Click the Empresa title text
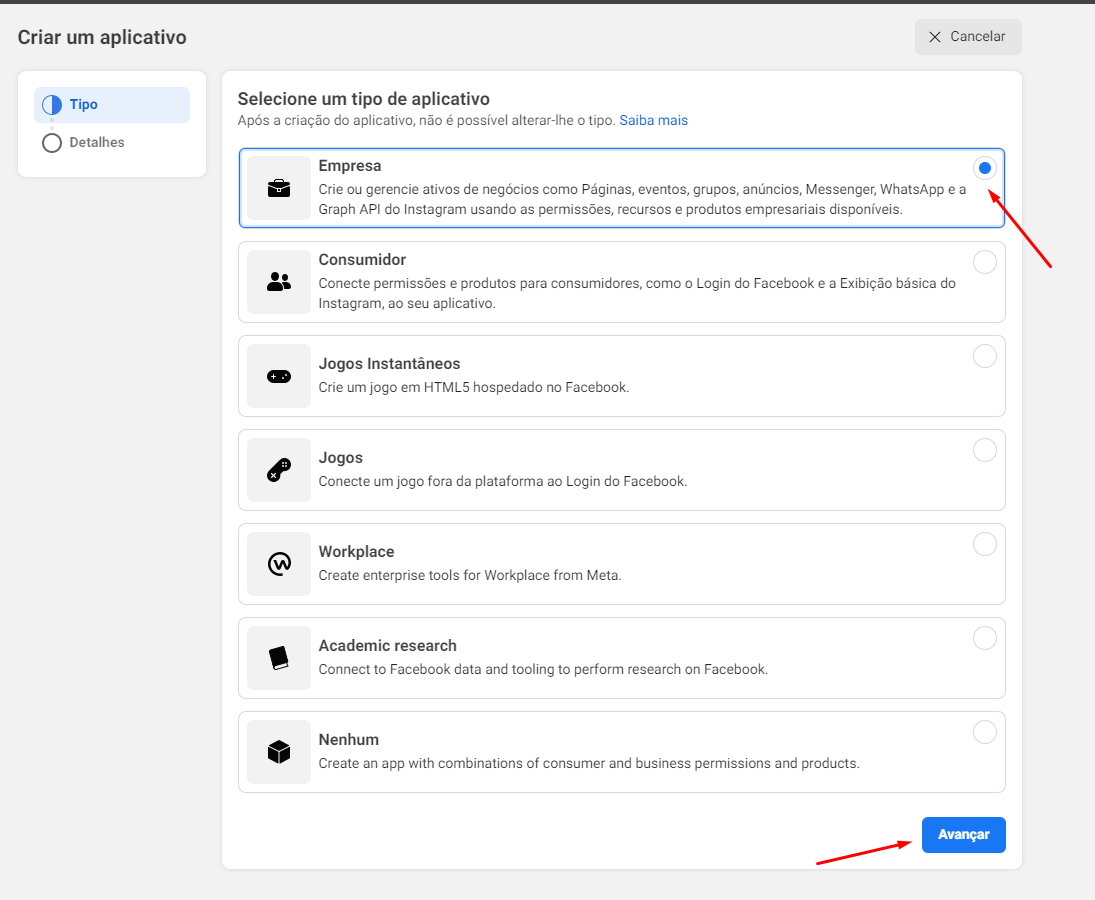The image size is (1095, 900). [x=350, y=165]
